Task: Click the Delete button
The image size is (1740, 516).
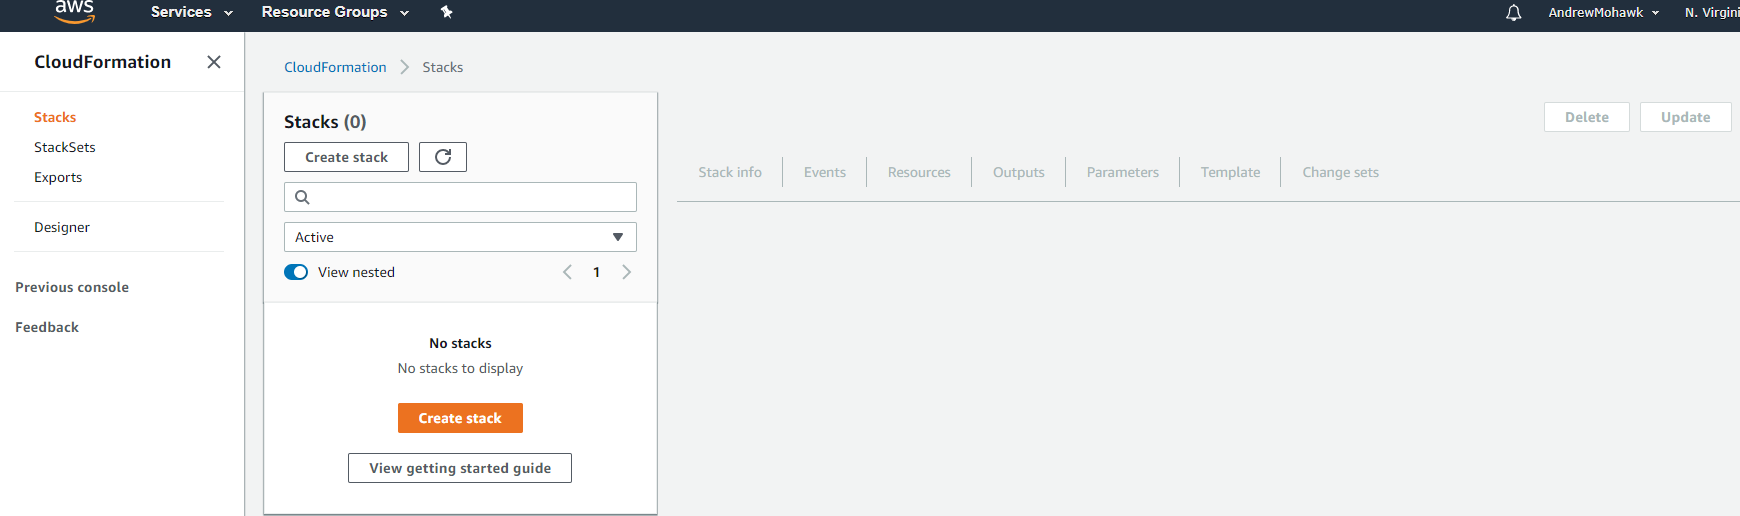Action: click(1587, 117)
